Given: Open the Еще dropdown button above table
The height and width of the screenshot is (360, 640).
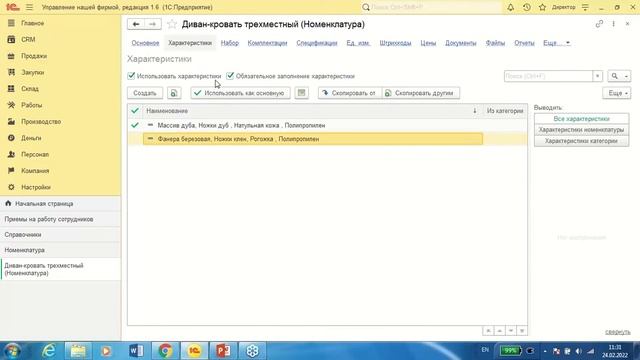Looking at the screenshot, I should (617, 93).
